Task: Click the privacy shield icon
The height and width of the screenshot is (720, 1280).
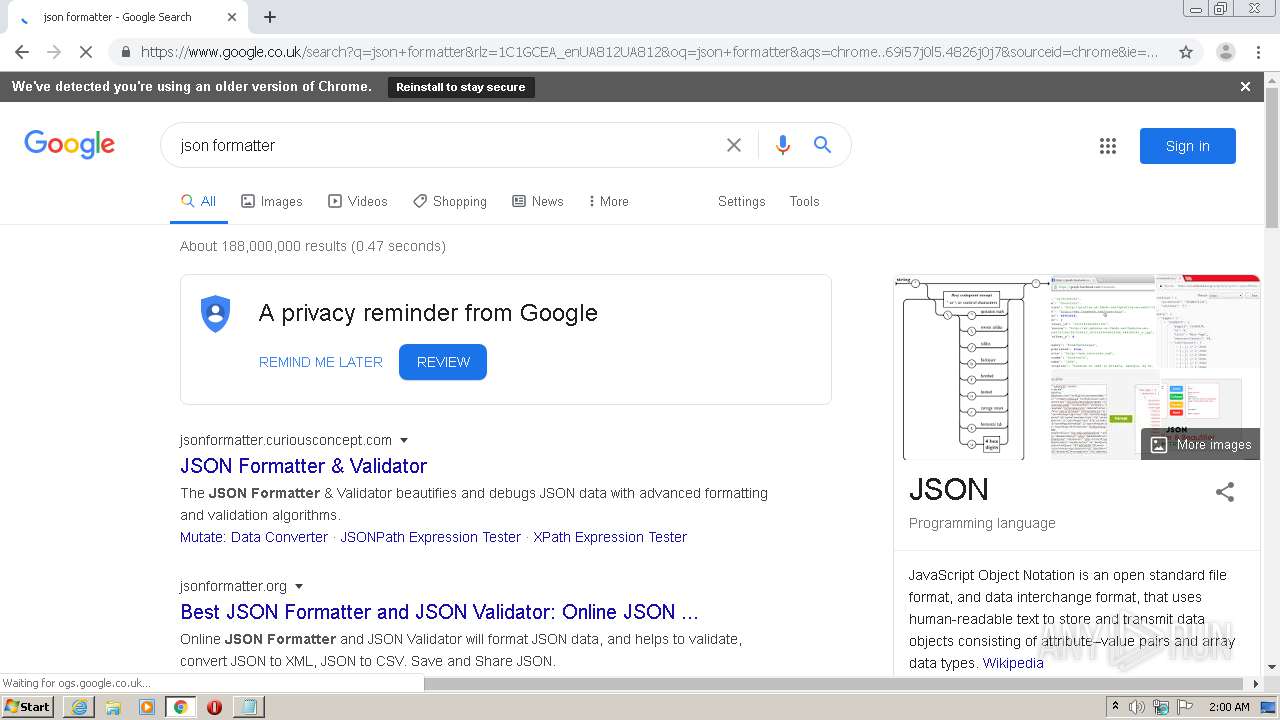Action: pyautogui.click(x=215, y=314)
